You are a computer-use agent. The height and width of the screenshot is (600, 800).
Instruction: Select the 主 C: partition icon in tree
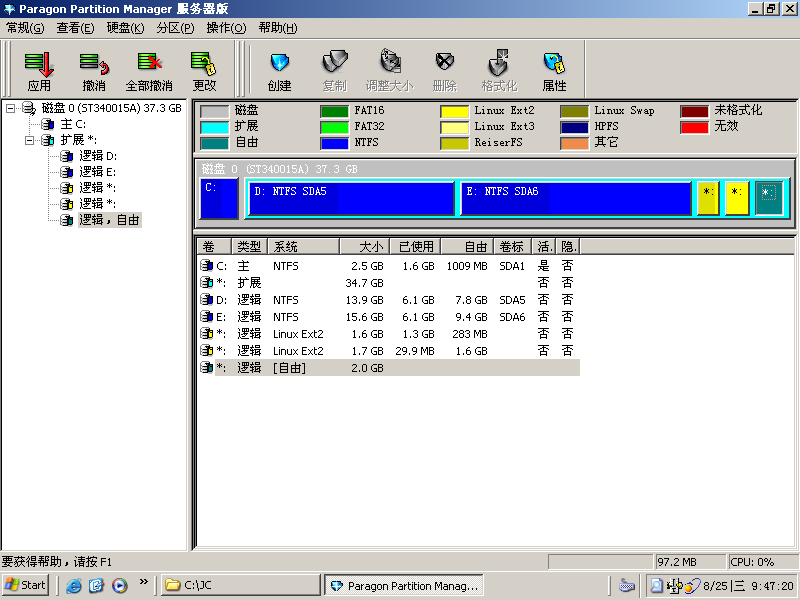click(48, 124)
